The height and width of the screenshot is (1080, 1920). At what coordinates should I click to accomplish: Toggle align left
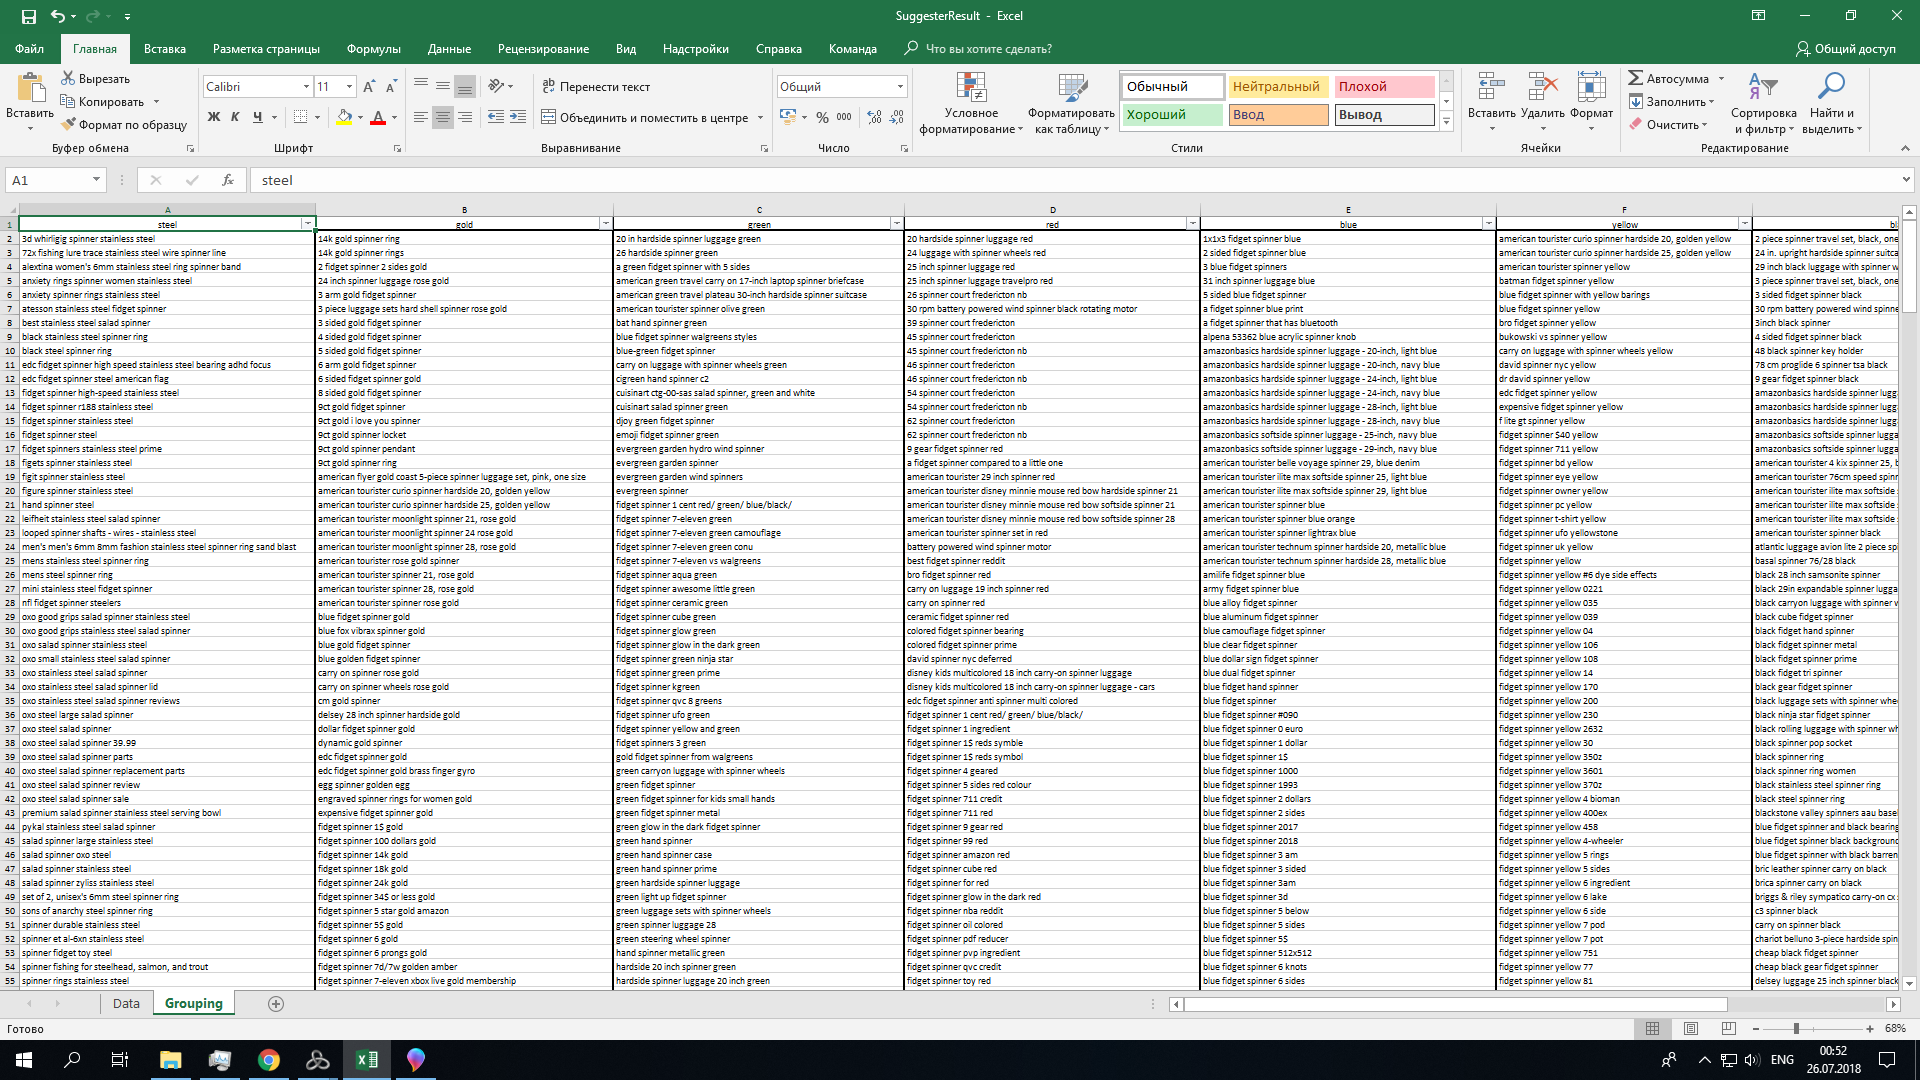pos(421,117)
